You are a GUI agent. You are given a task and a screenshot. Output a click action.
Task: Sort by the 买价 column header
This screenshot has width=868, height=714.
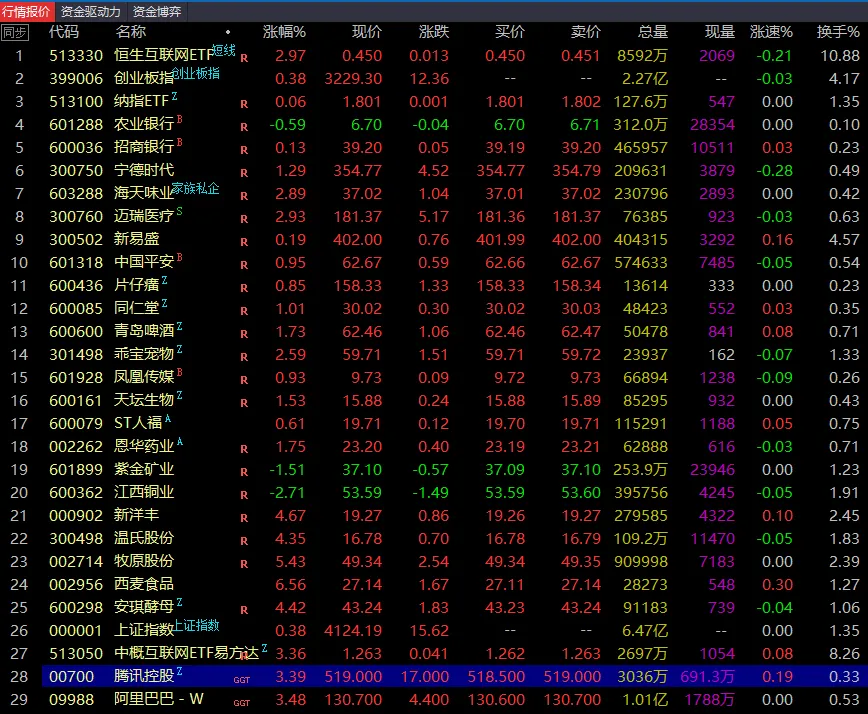coord(509,32)
